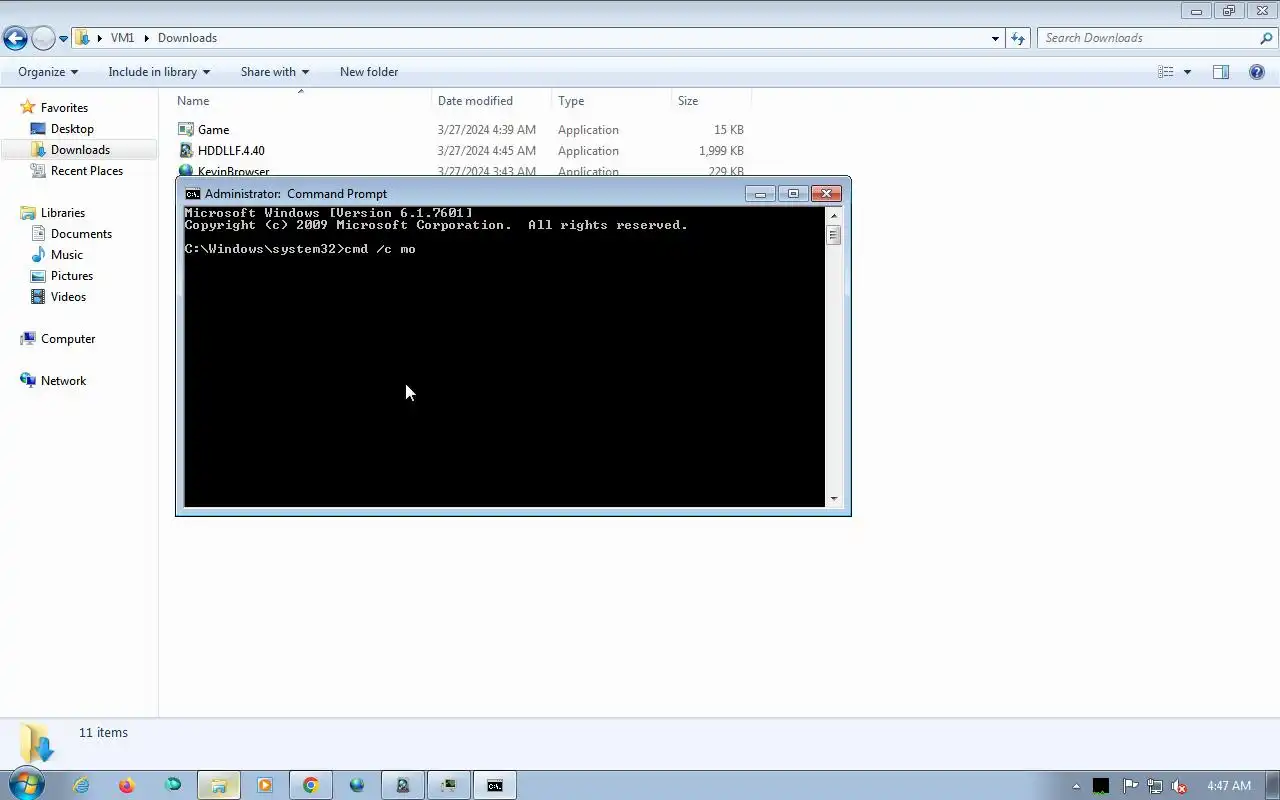Toggle the preview pane
This screenshot has width=1280, height=800.
[1221, 72]
